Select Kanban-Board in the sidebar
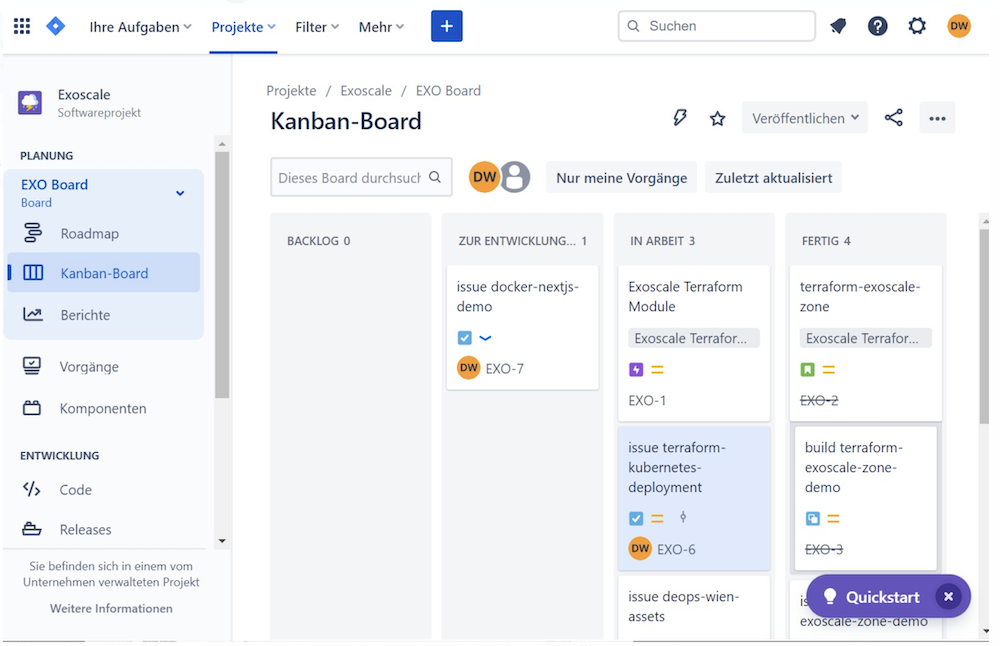Screen dimensions: 1000x646 103,273
